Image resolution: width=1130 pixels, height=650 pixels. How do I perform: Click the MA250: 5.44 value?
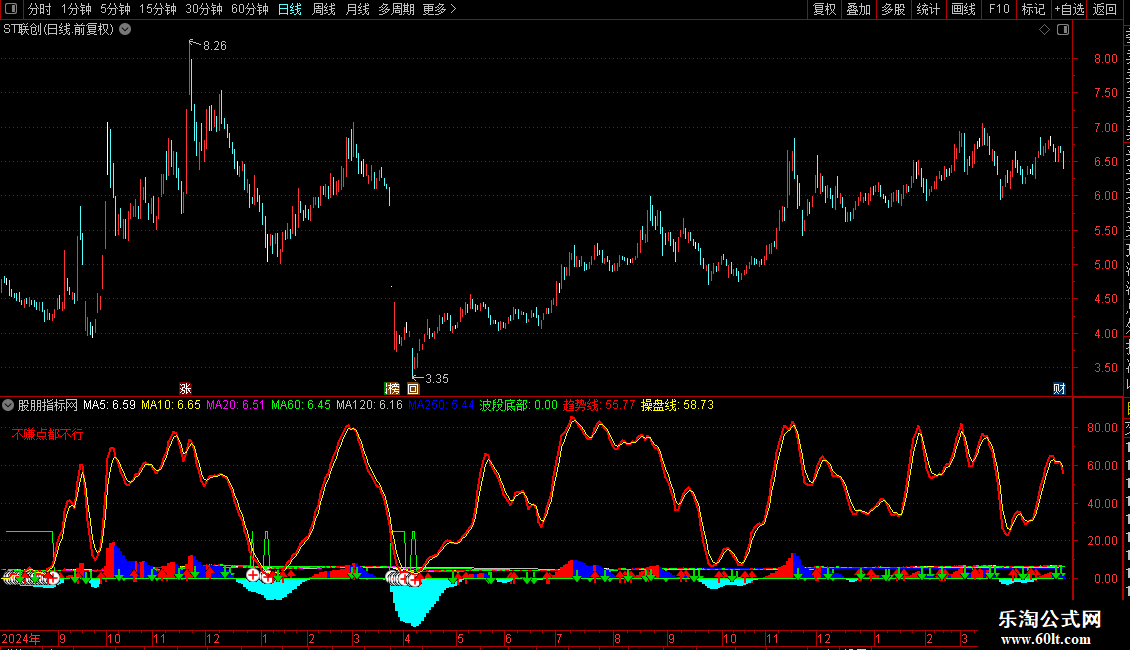[x=441, y=405]
